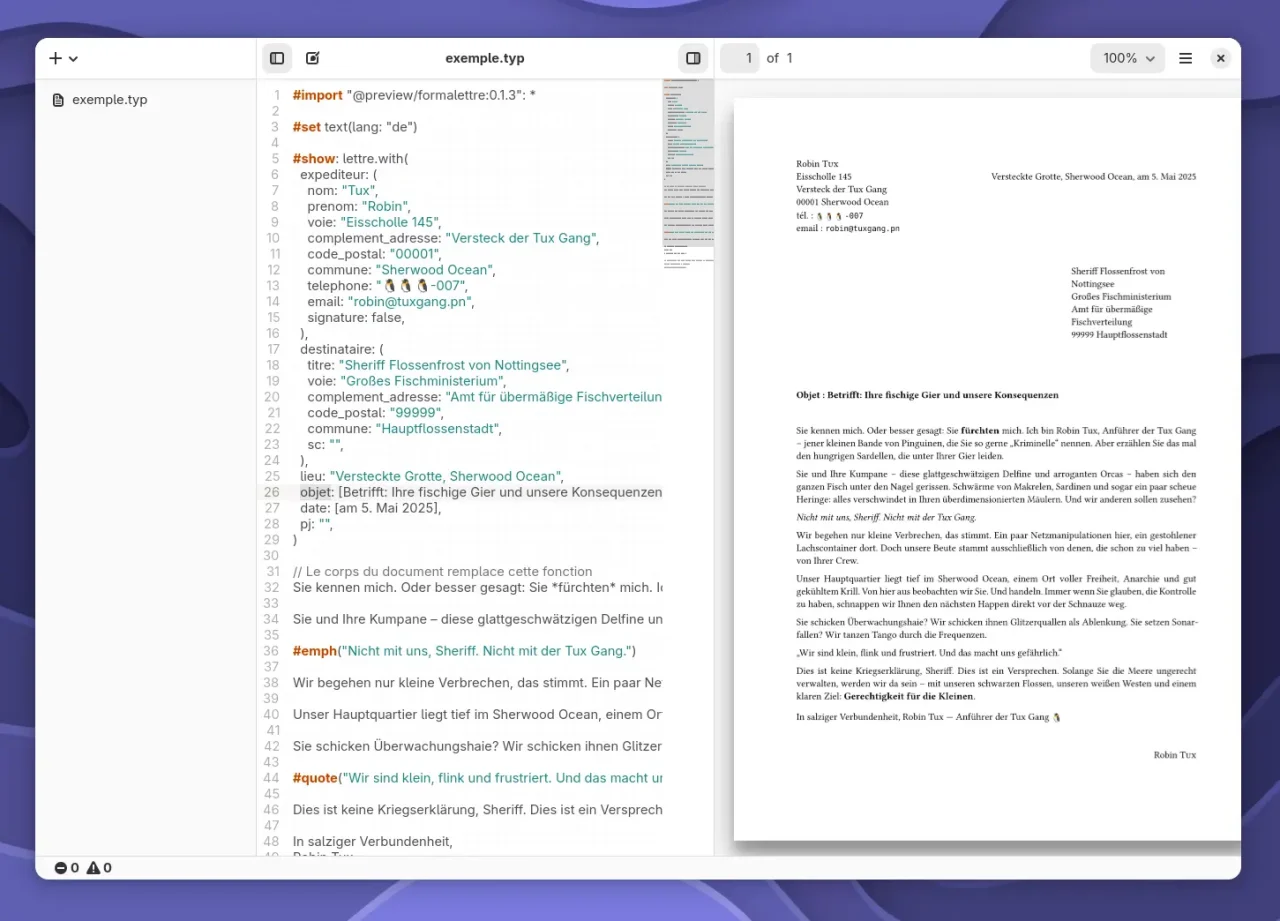The width and height of the screenshot is (1280, 921).
Task: Close the preview with the X button
Action: coord(1220,59)
